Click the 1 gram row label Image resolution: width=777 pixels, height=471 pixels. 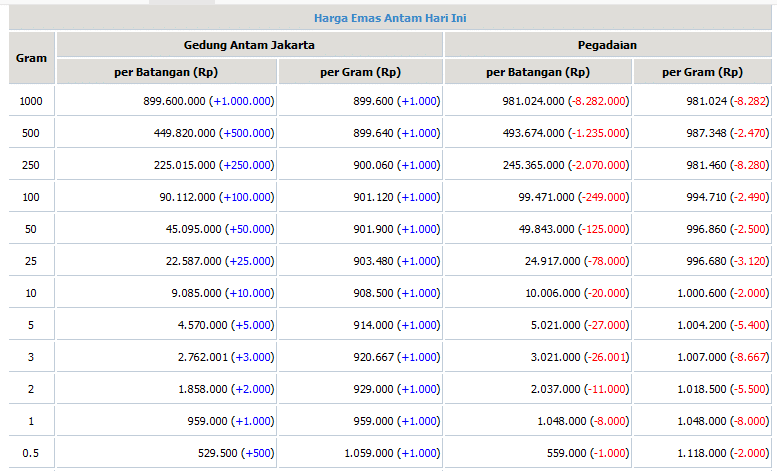click(x=31, y=421)
